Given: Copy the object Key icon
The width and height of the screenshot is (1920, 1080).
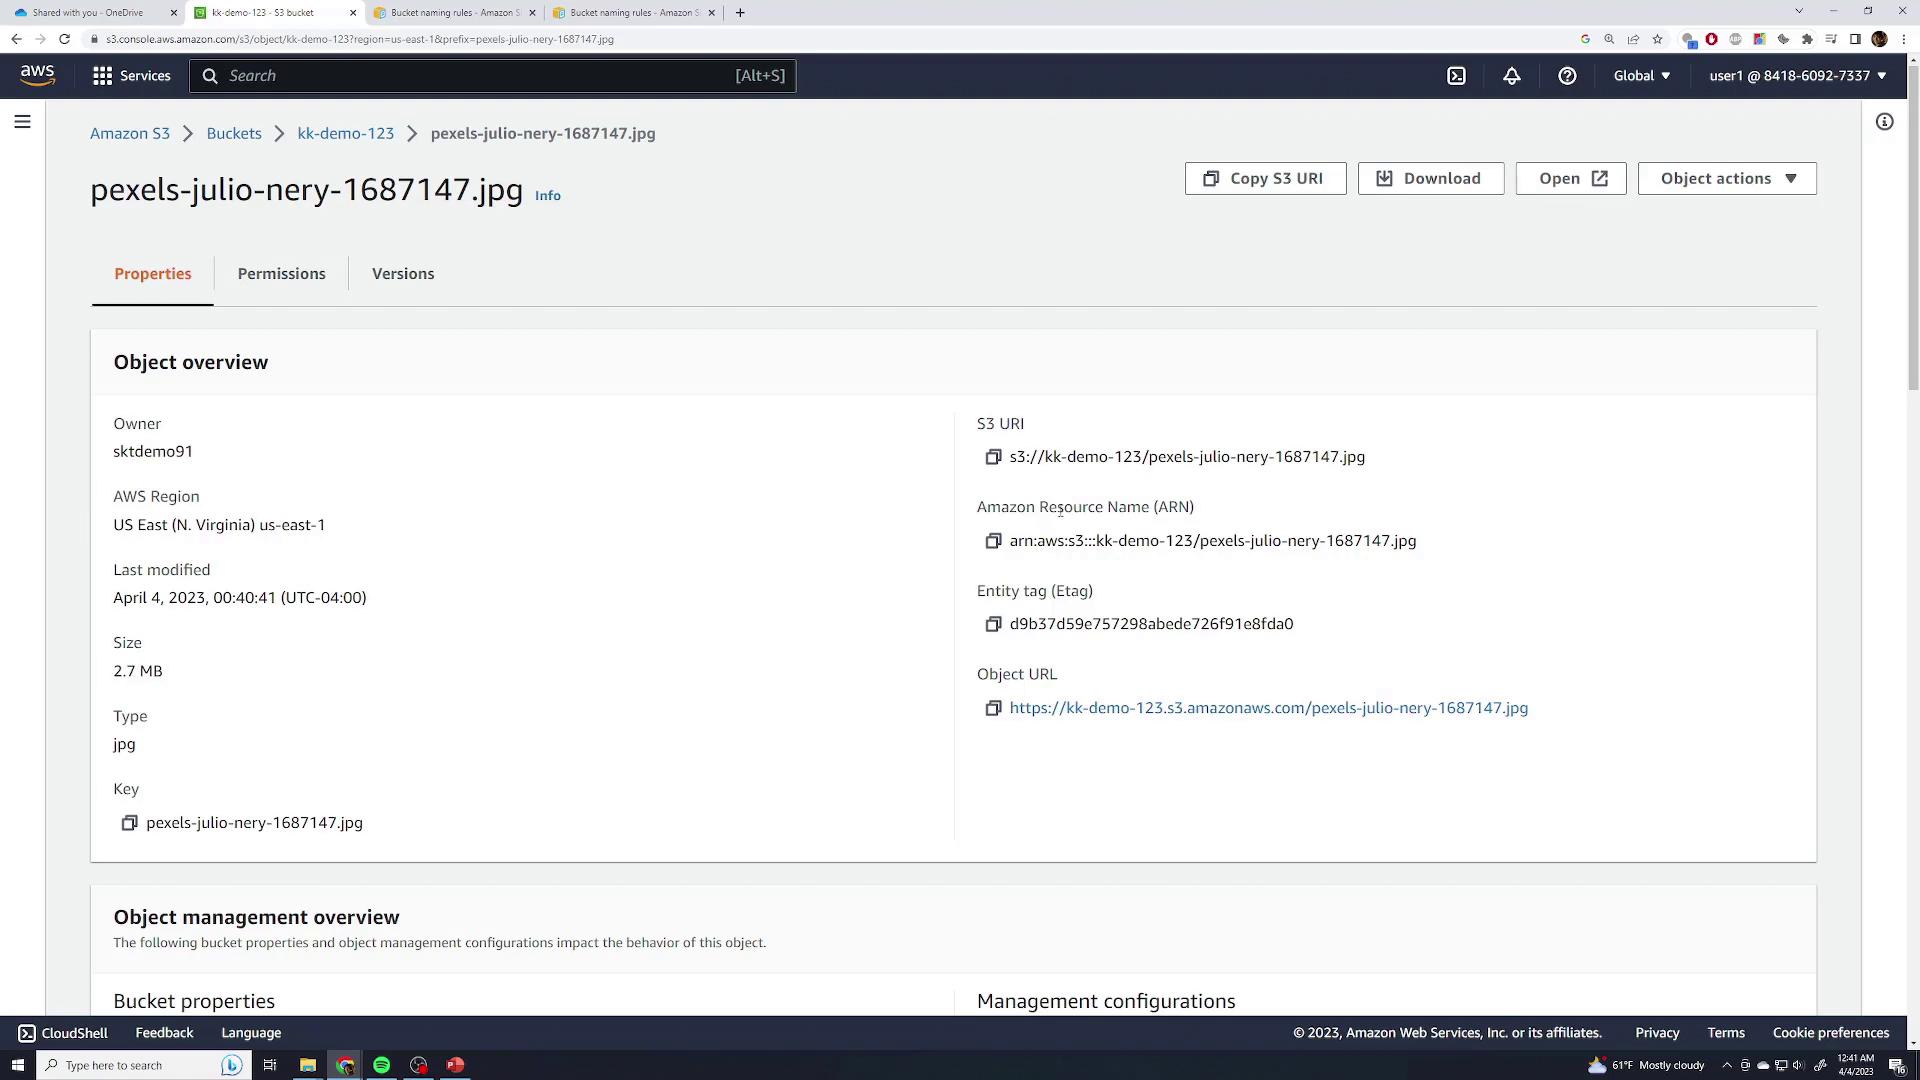Looking at the screenshot, I should [x=129, y=823].
